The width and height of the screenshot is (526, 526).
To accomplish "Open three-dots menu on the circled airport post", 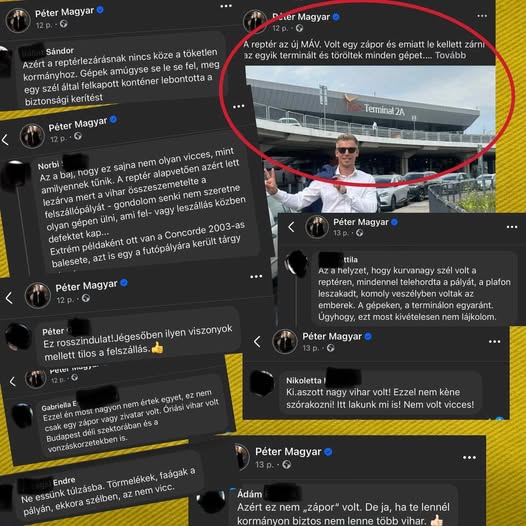I will pyautogui.click(x=482, y=16).
